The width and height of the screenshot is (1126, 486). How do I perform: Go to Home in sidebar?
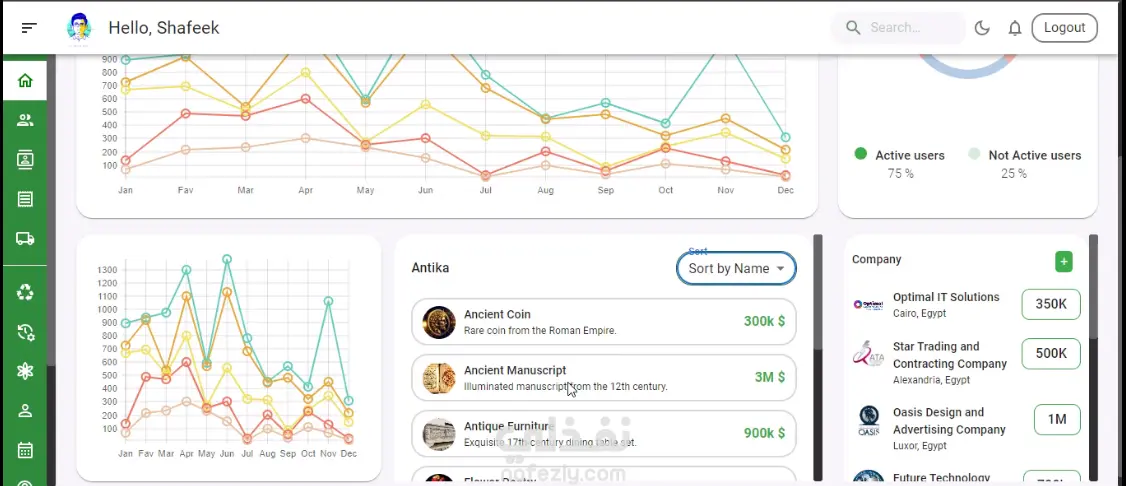click(25, 80)
